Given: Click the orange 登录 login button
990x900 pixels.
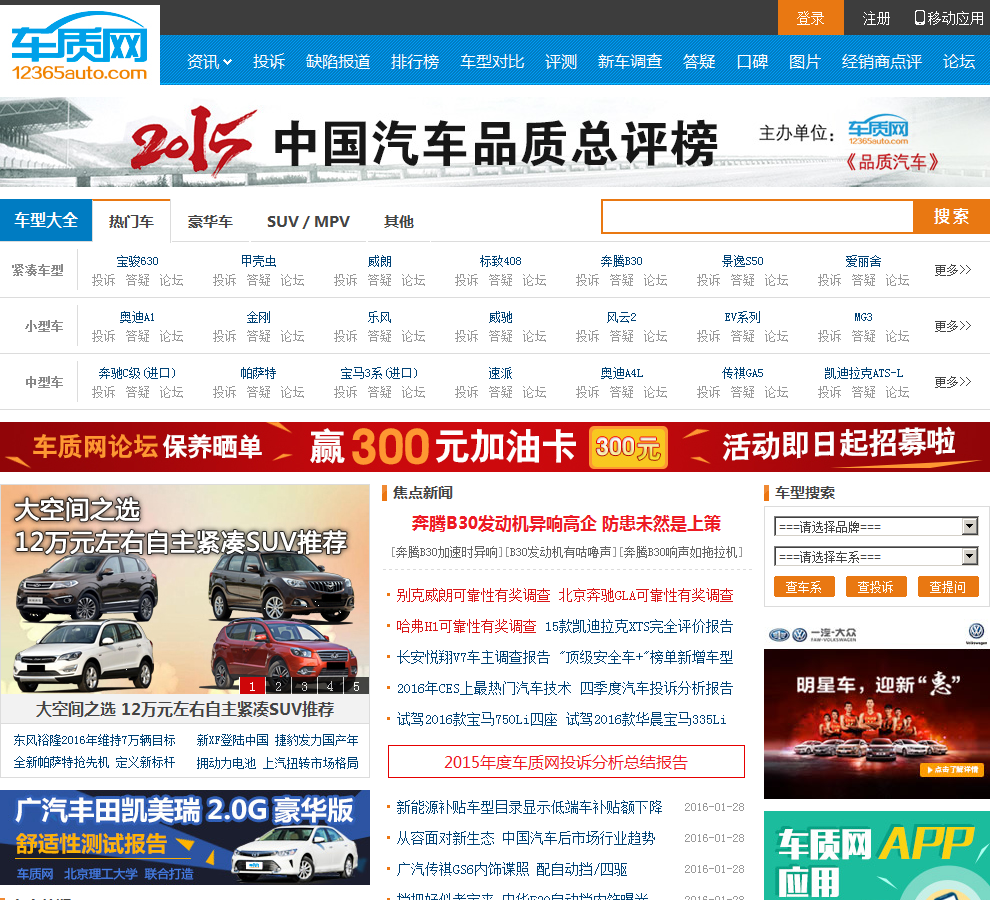Looking at the screenshot, I should tap(810, 18).
